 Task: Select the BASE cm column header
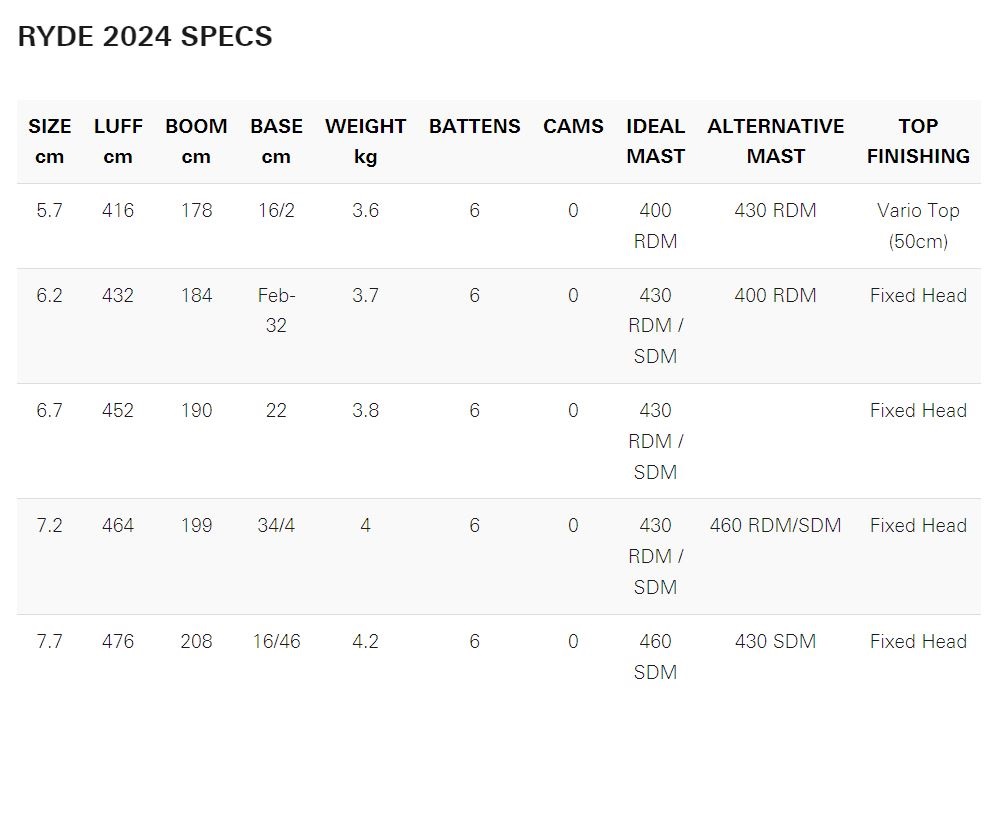(276, 141)
